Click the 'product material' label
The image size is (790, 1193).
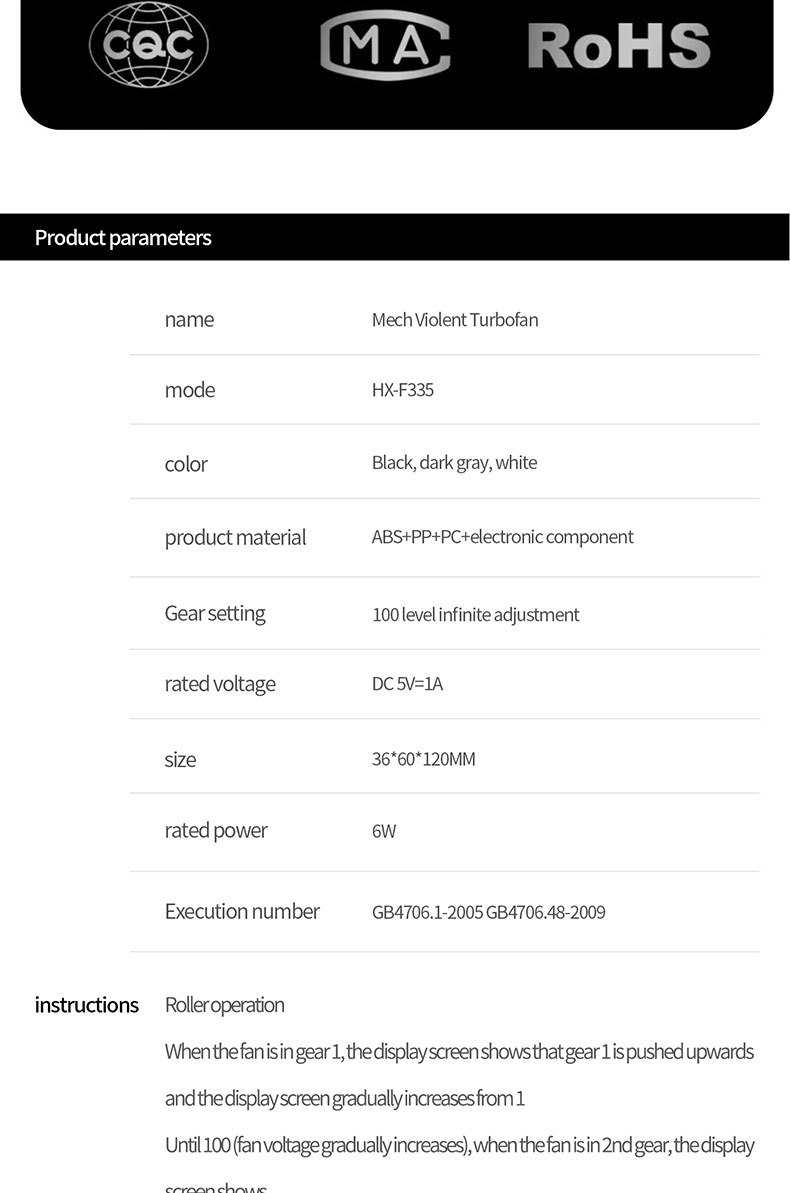tap(235, 538)
